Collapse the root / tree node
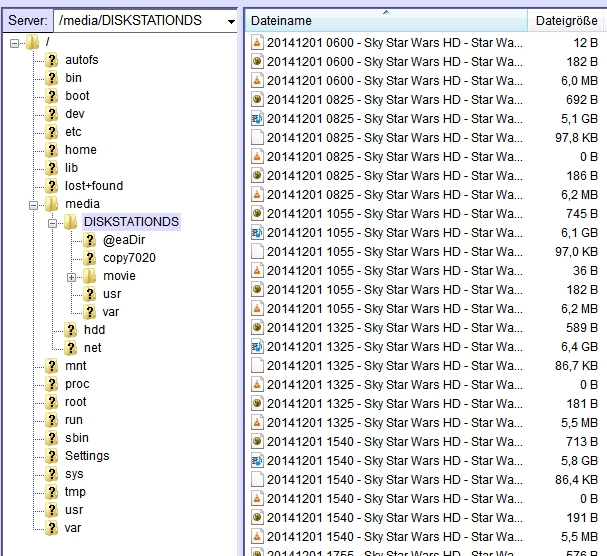 pyautogui.click(x=14, y=43)
